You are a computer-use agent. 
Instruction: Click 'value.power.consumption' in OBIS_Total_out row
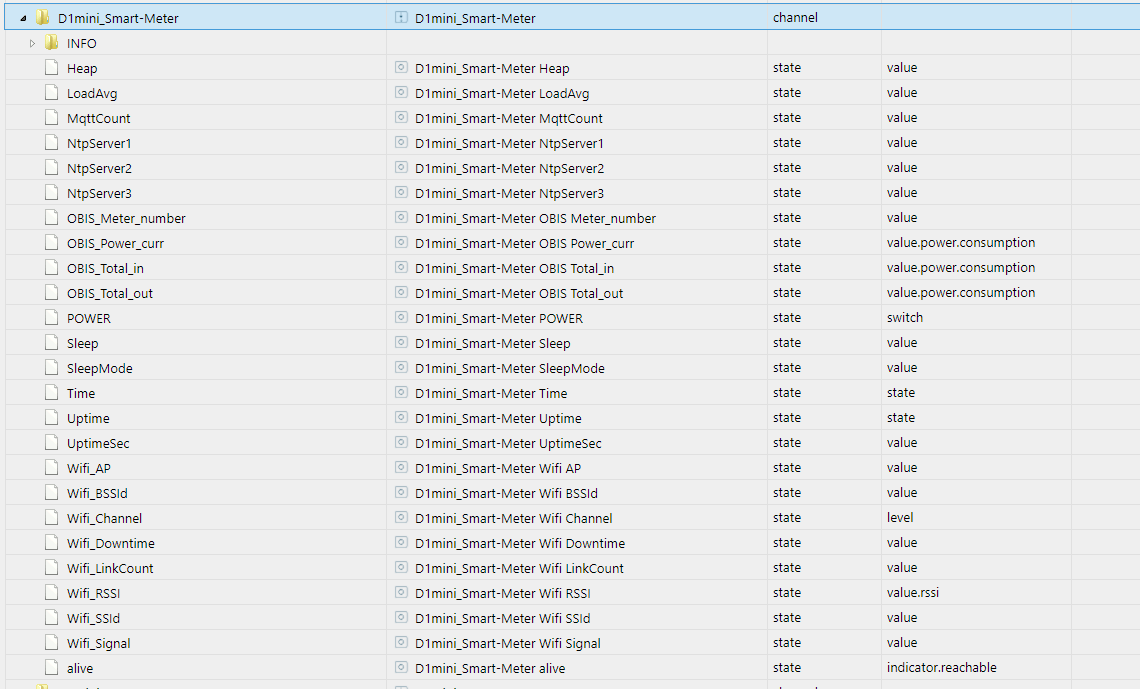(x=960, y=292)
